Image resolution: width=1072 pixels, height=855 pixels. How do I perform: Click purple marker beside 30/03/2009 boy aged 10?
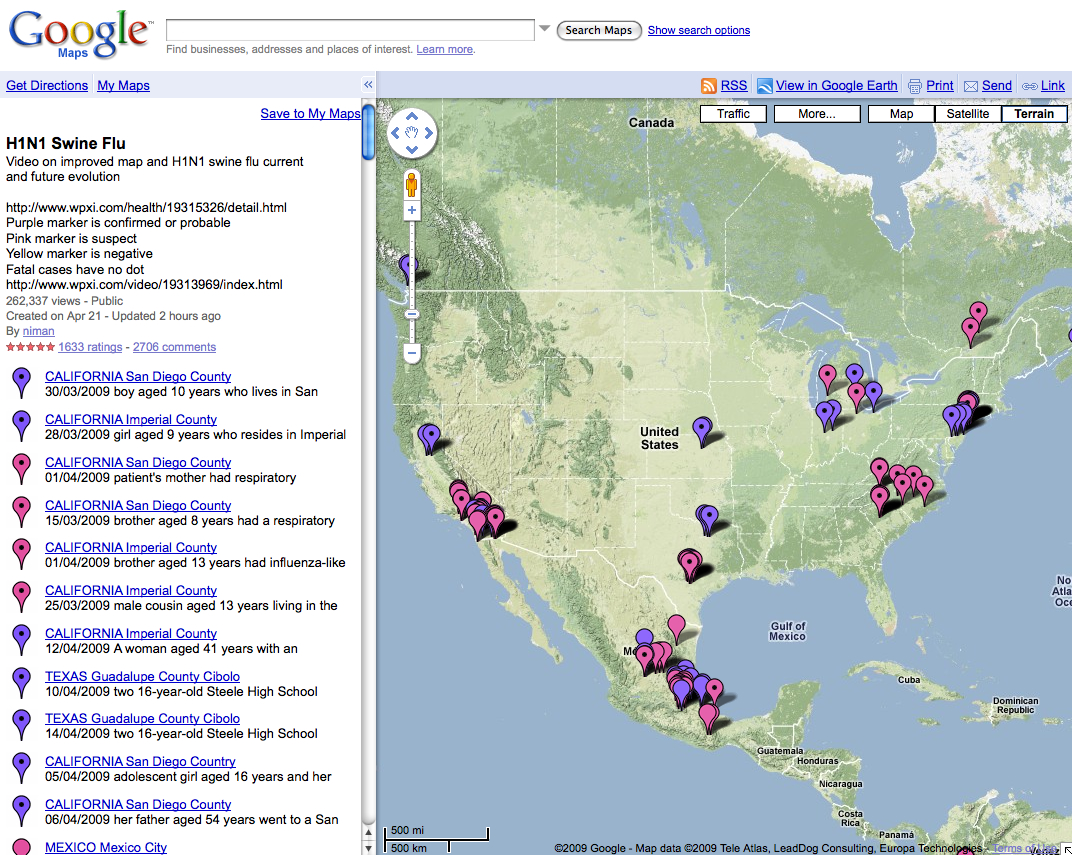pyautogui.click(x=22, y=383)
